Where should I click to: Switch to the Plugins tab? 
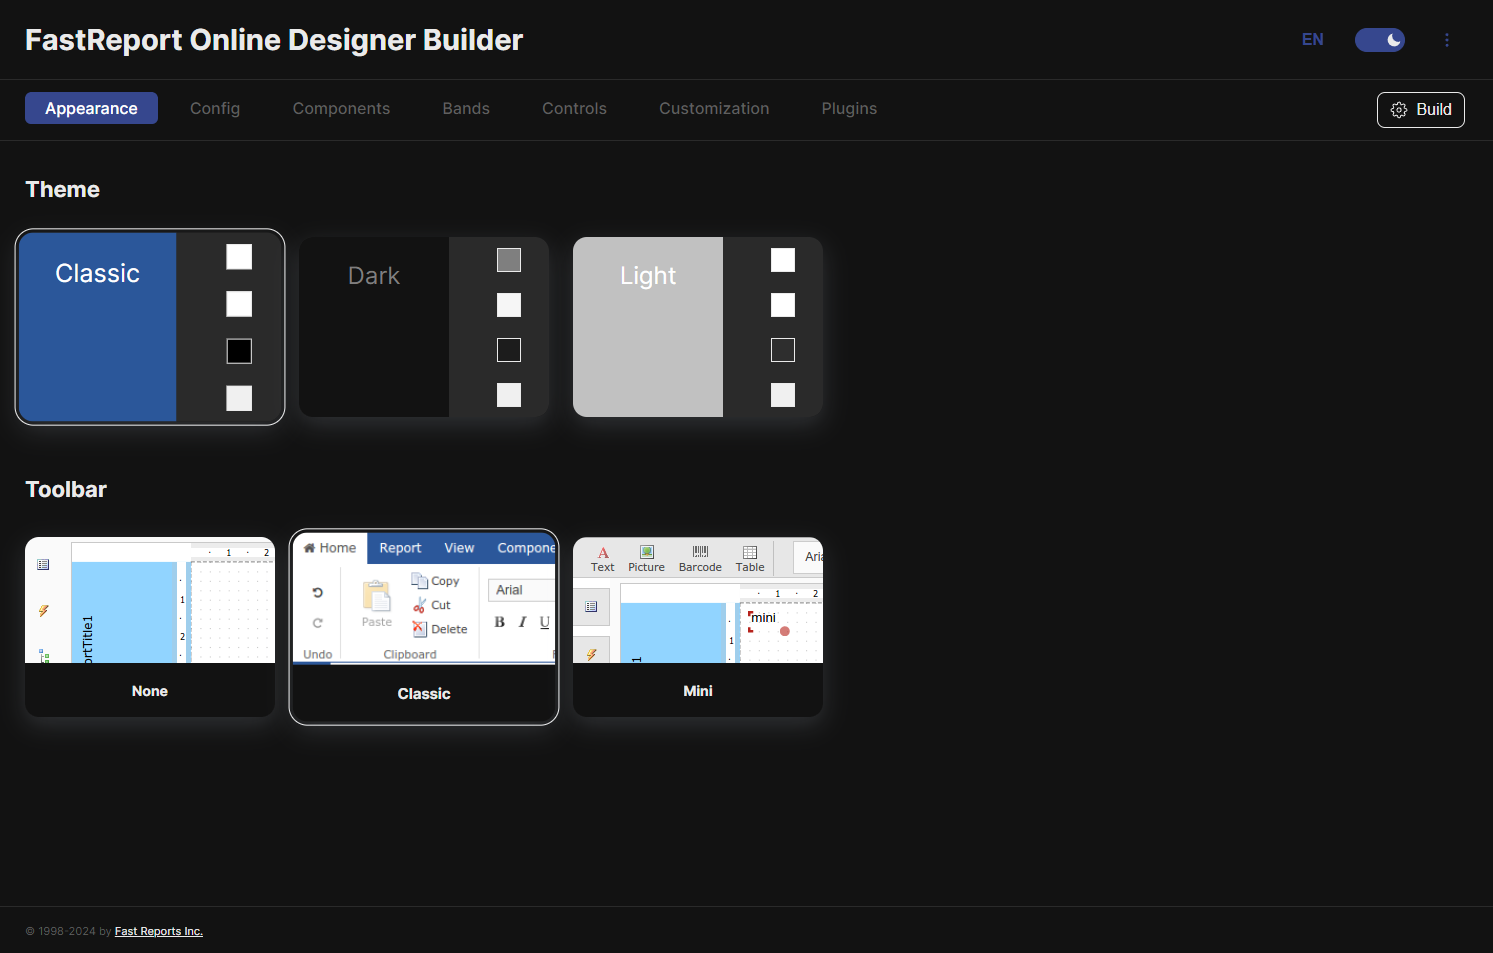tap(849, 108)
